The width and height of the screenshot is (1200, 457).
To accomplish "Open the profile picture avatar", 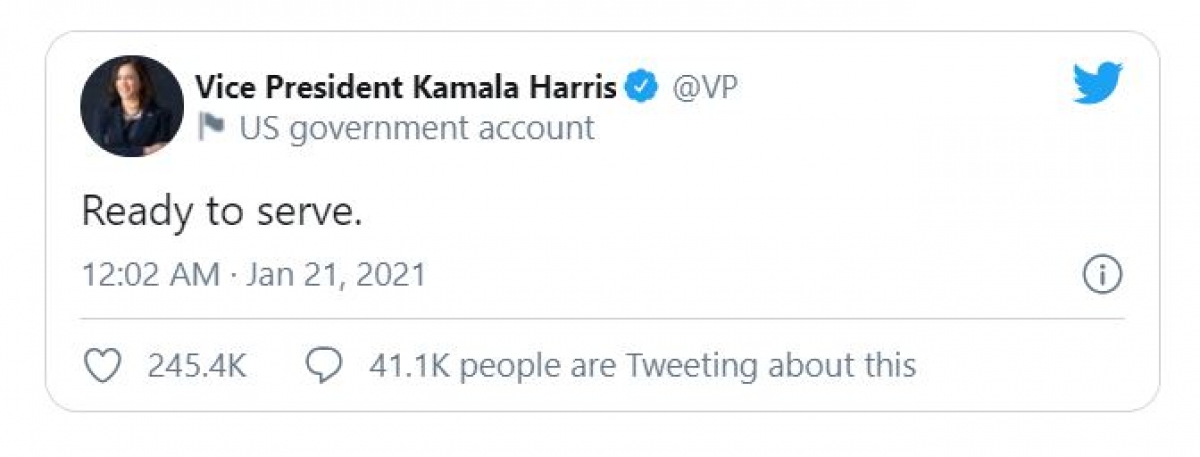I will point(132,106).
